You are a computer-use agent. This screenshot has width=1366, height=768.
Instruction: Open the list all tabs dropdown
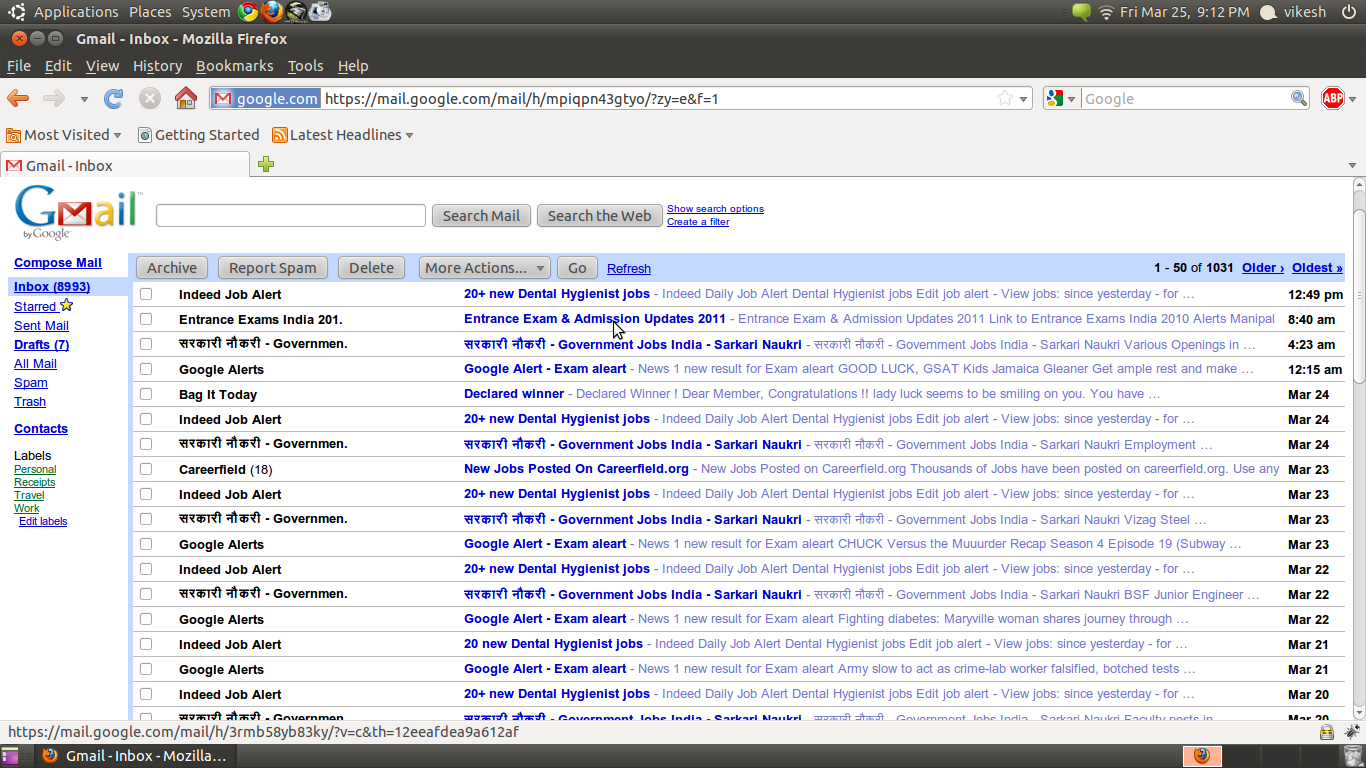1352,165
